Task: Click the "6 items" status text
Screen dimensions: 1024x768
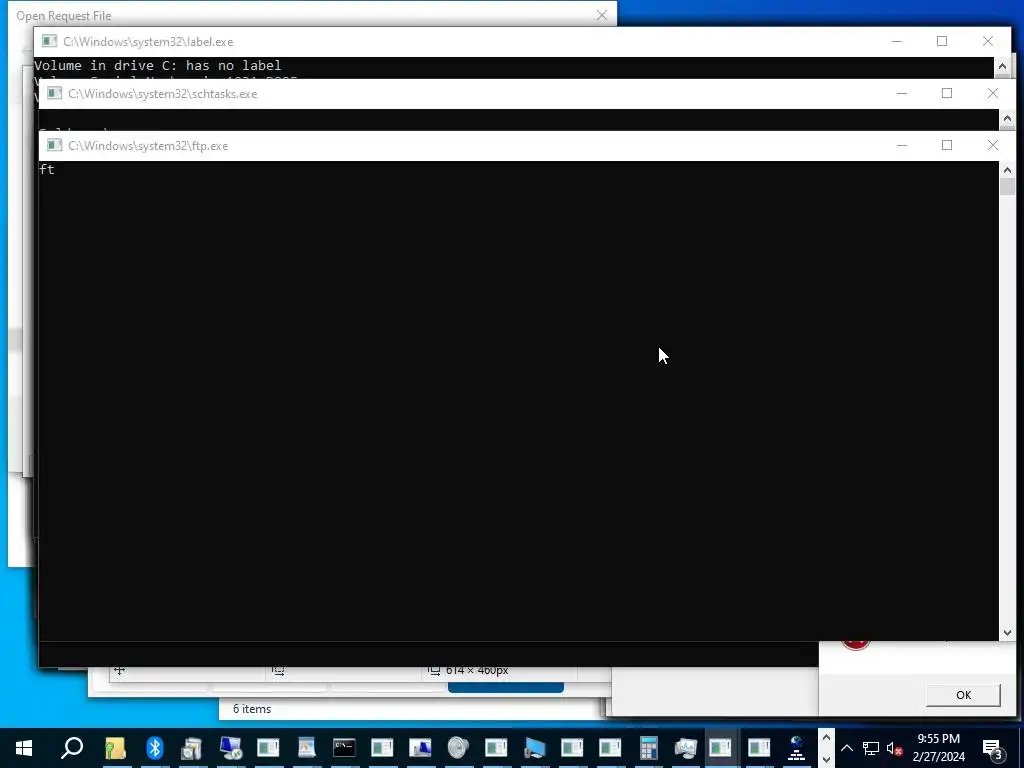Action: click(x=251, y=709)
